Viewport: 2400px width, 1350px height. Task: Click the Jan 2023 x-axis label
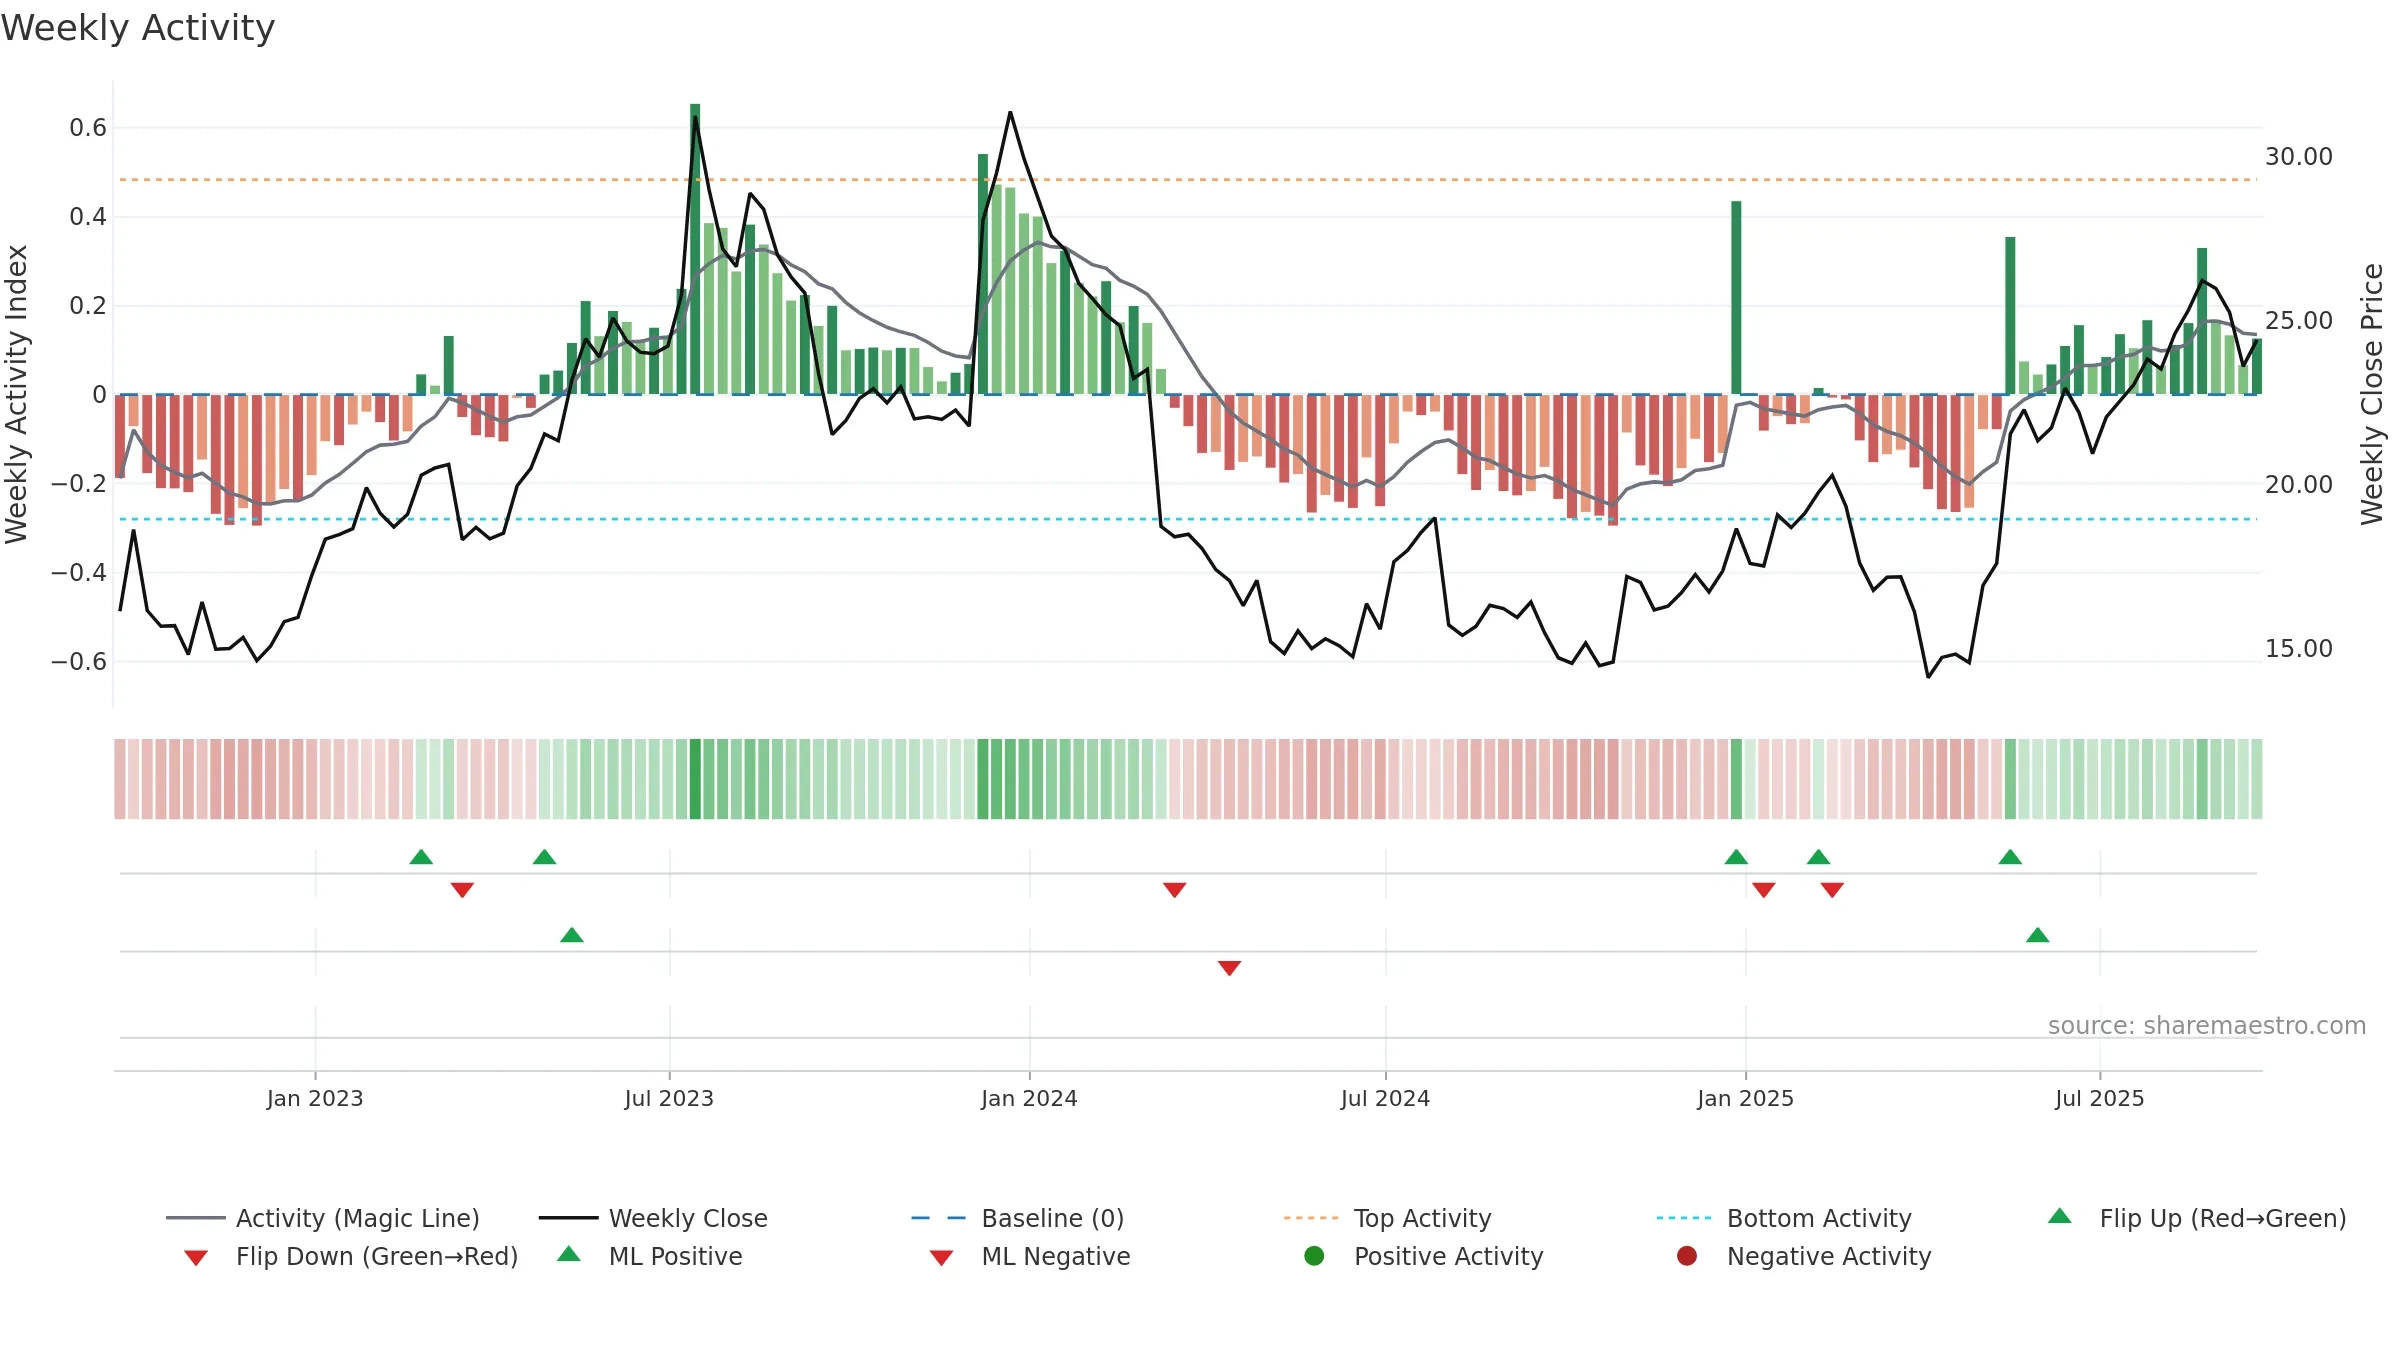(x=315, y=1098)
